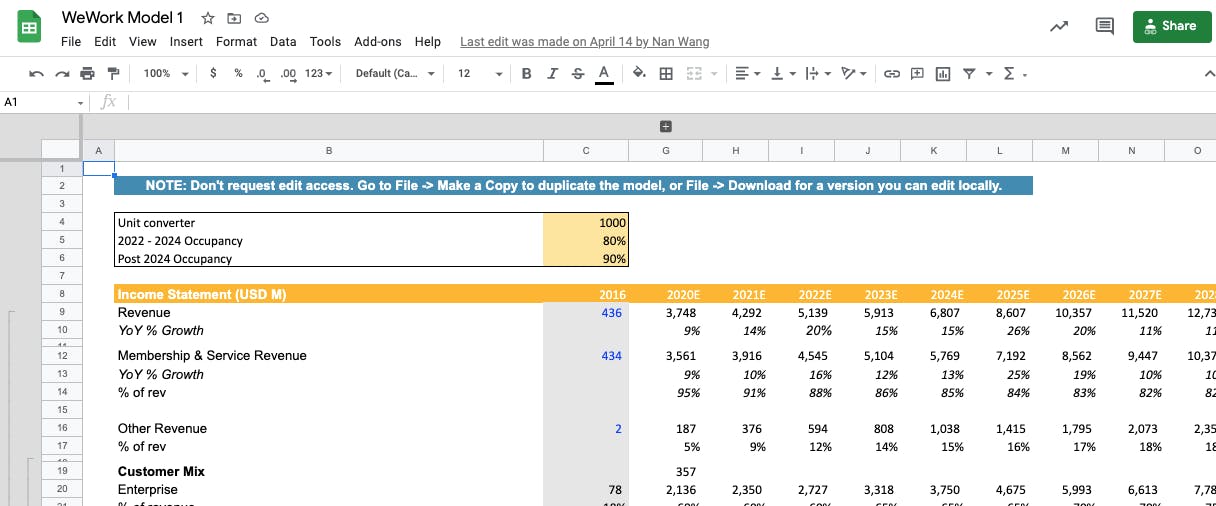Click the WeWork Model 1 document title
Image resolution: width=1216 pixels, height=506 pixels.
pyautogui.click(x=123, y=18)
